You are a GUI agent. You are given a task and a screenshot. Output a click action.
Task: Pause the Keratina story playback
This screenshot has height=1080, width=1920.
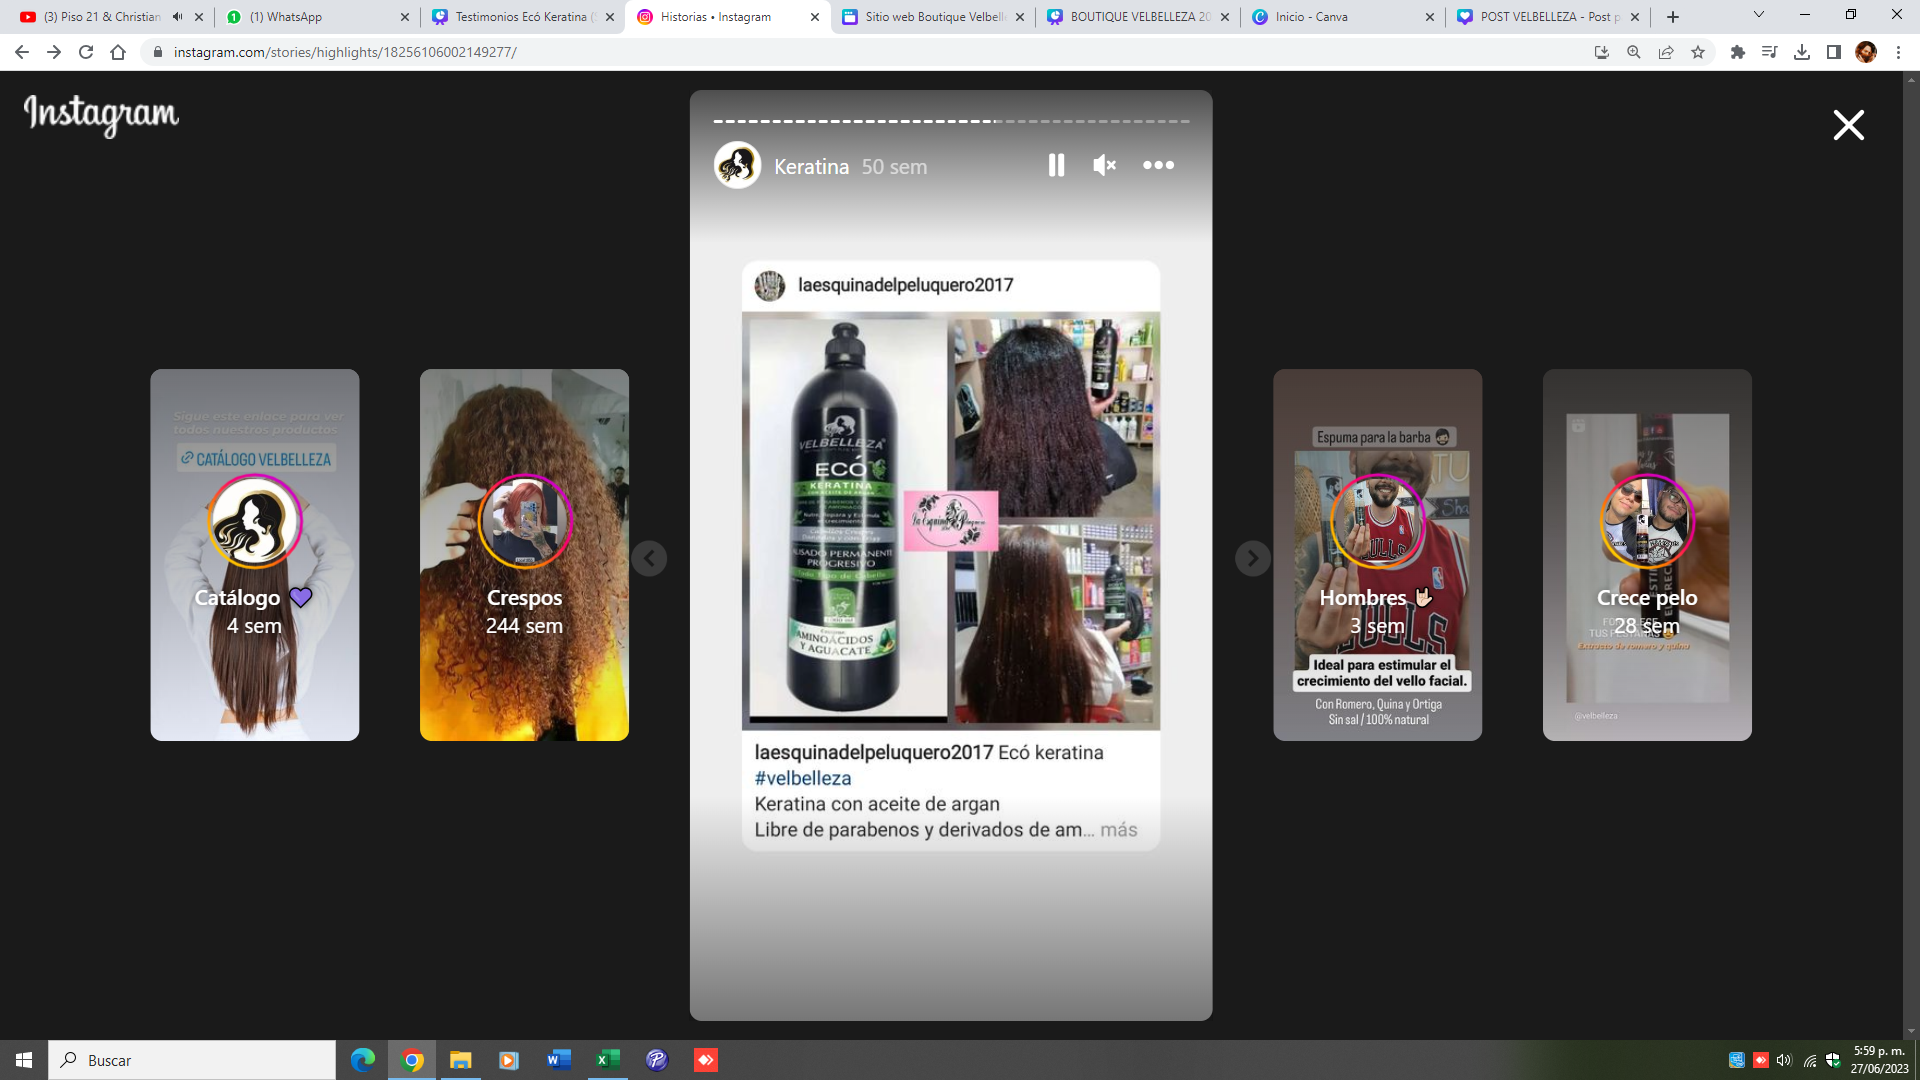pos(1056,165)
